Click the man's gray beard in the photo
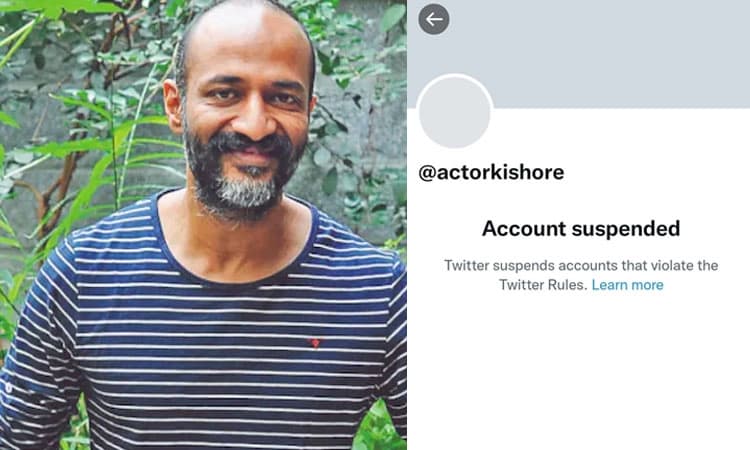Image resolution: width=750 pixels, height=450 pixels. [x=244, y=191]
